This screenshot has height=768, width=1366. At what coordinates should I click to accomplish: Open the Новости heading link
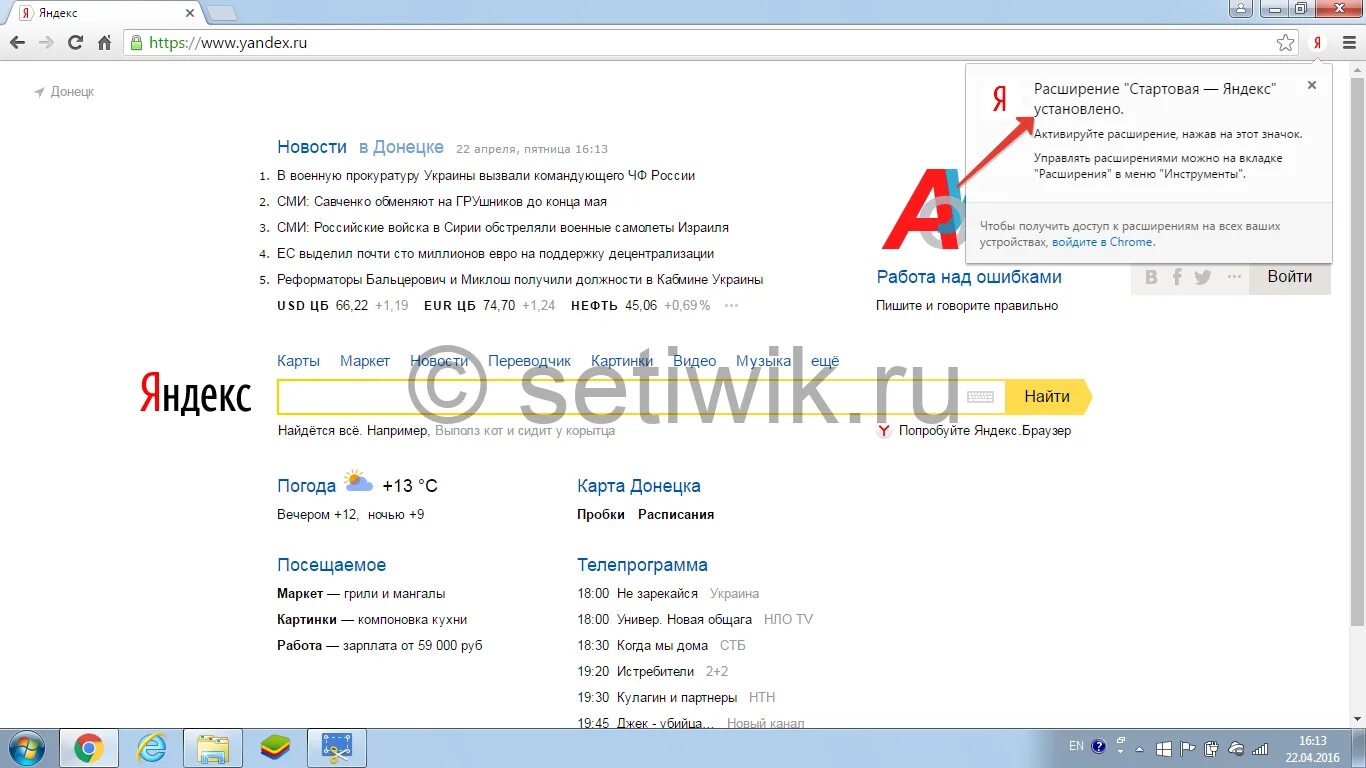point(312,147)
